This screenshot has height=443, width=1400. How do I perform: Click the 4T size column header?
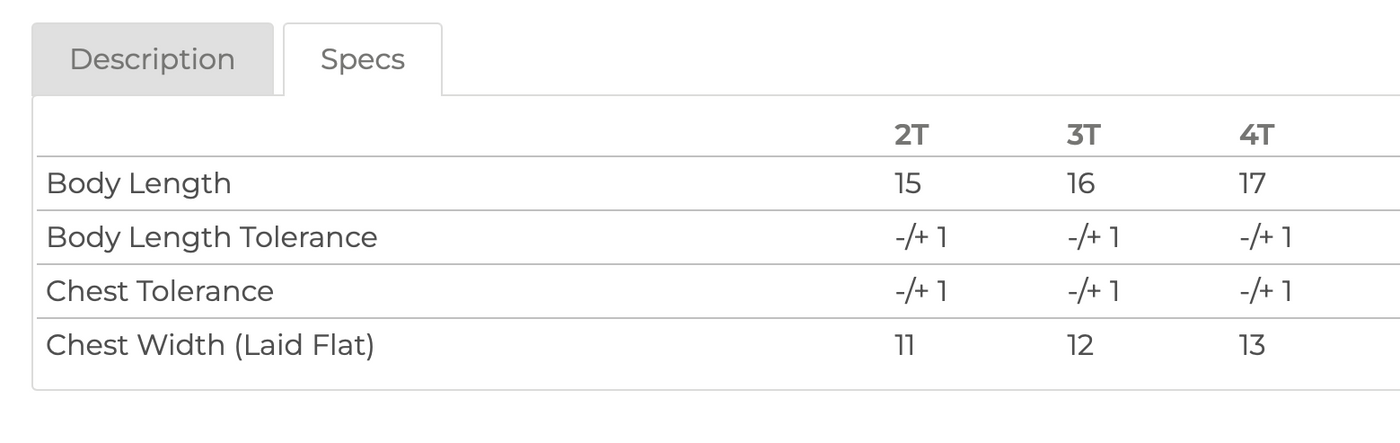point(1256,135)
